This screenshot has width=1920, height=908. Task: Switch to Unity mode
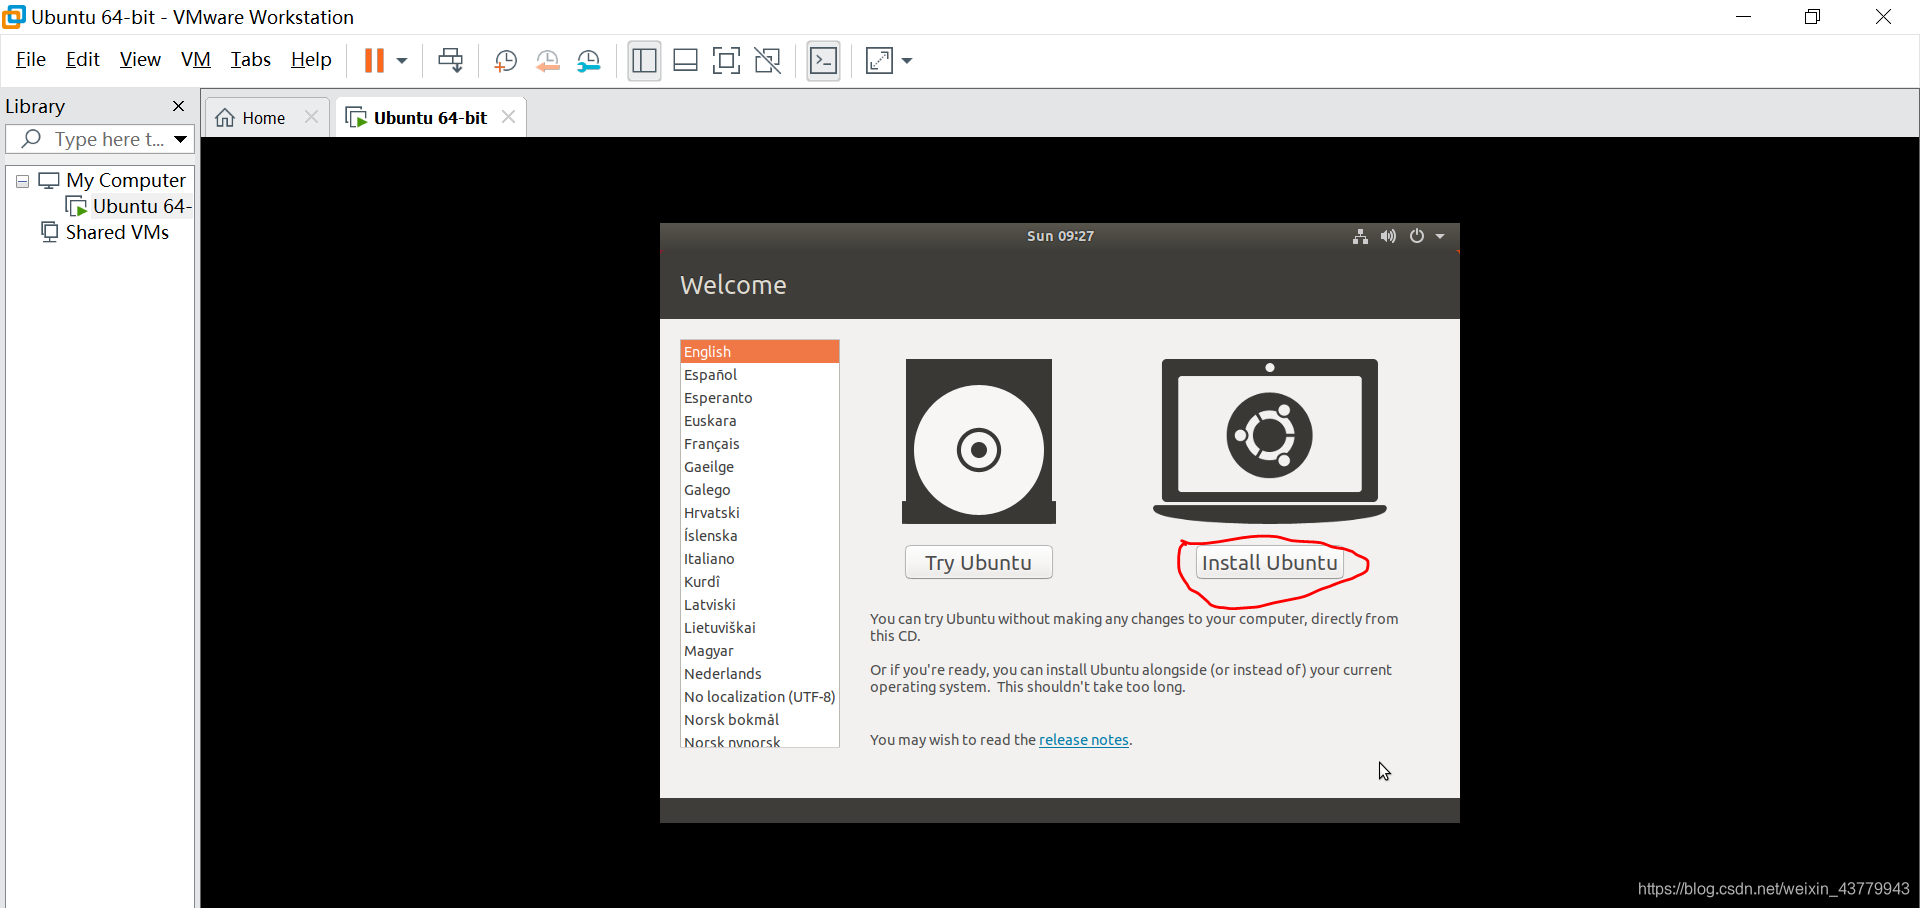767,61
